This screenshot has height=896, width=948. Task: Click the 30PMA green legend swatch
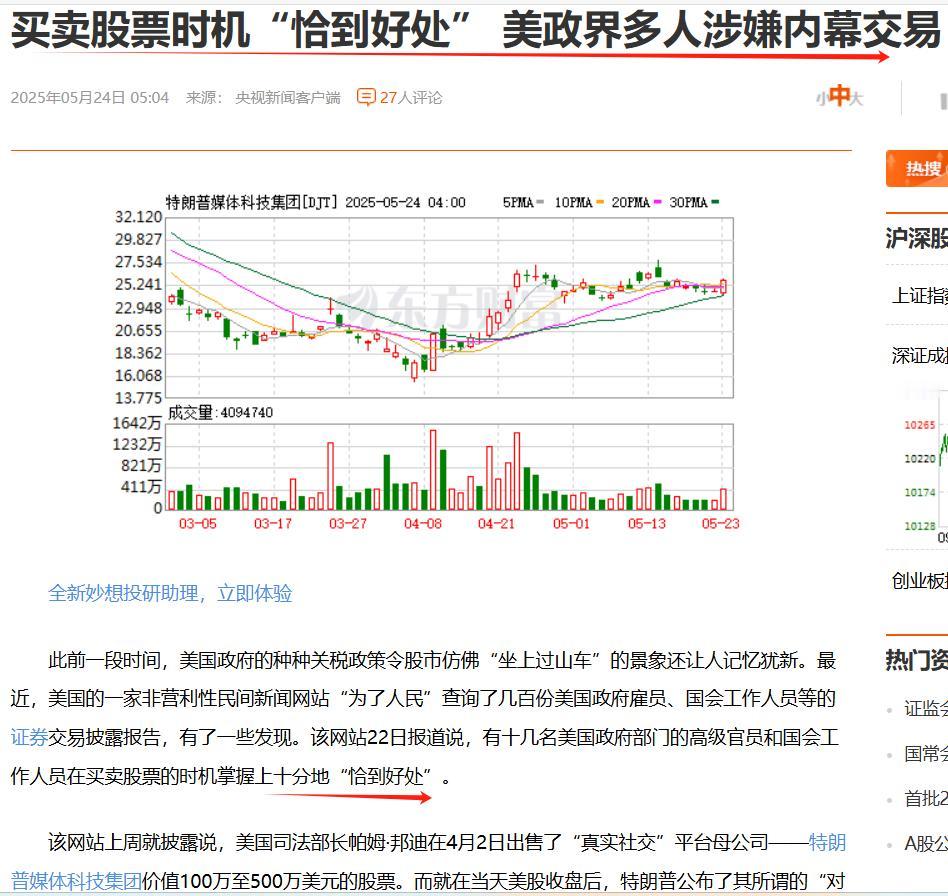(715, 202)
